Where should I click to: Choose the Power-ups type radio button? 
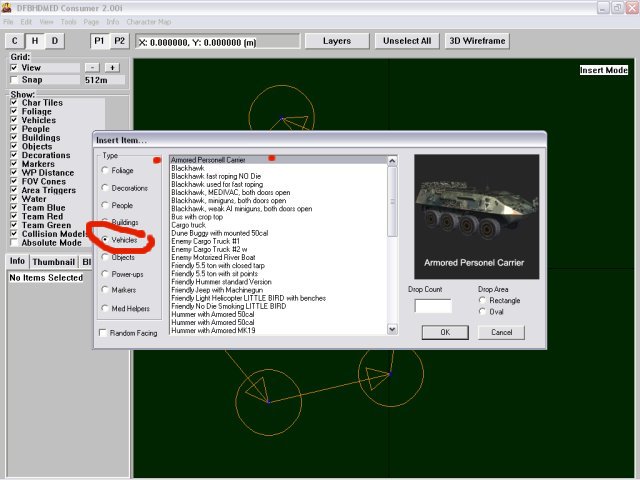point(105,274)
